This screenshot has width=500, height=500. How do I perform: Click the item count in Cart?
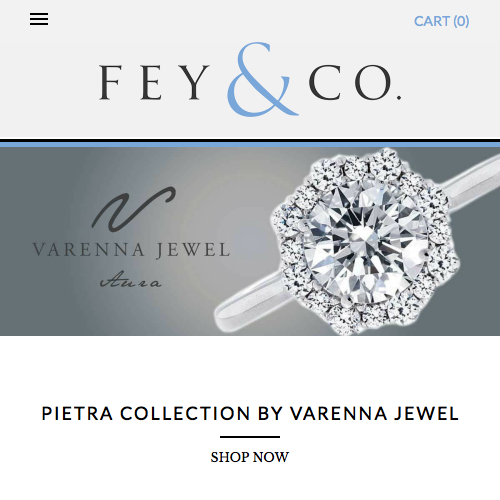click(461, 21)
